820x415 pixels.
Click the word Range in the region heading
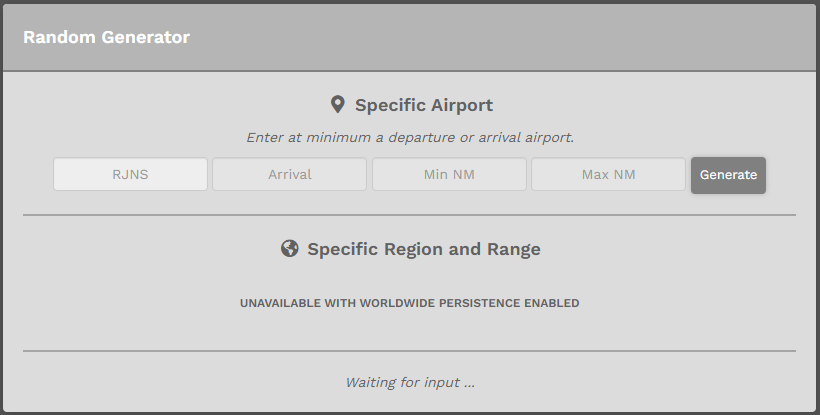tap(514, 249)
